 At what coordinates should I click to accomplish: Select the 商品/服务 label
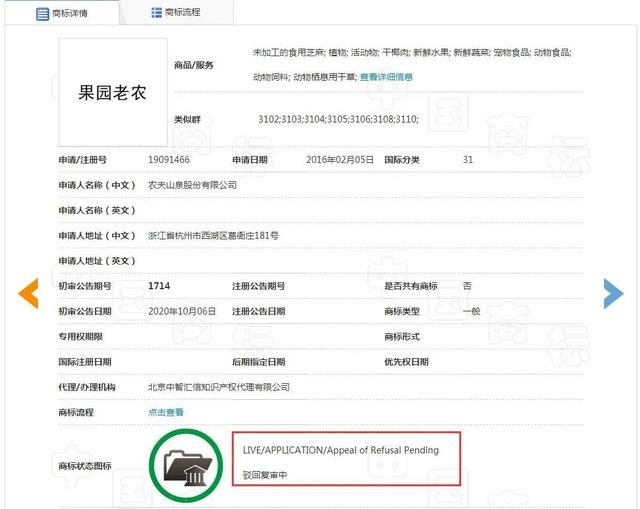(x=193, y=65)
